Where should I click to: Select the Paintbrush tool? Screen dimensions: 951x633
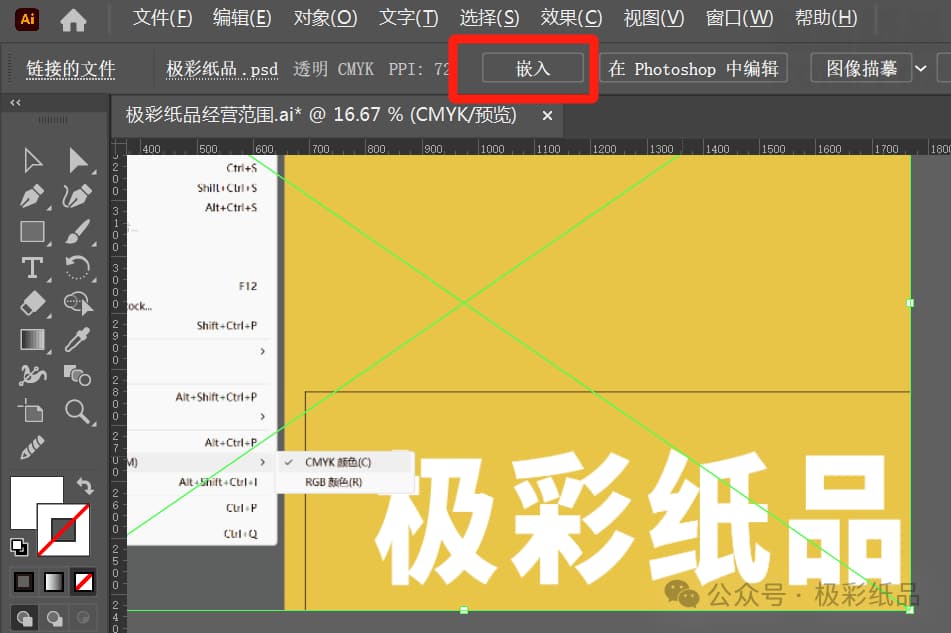[x=79, y=232]
